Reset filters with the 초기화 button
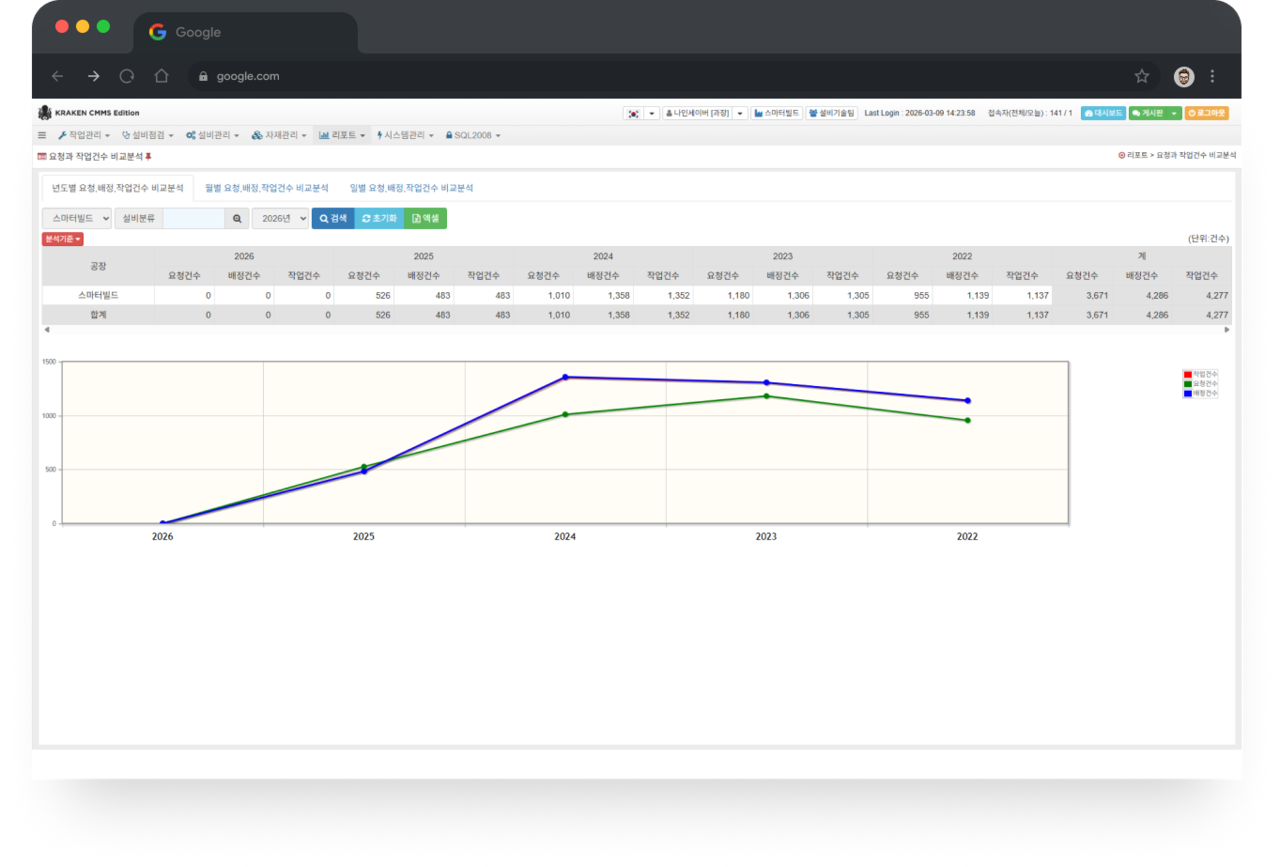1280x867 pixels. pyautogui.click(x=379, y=218)
